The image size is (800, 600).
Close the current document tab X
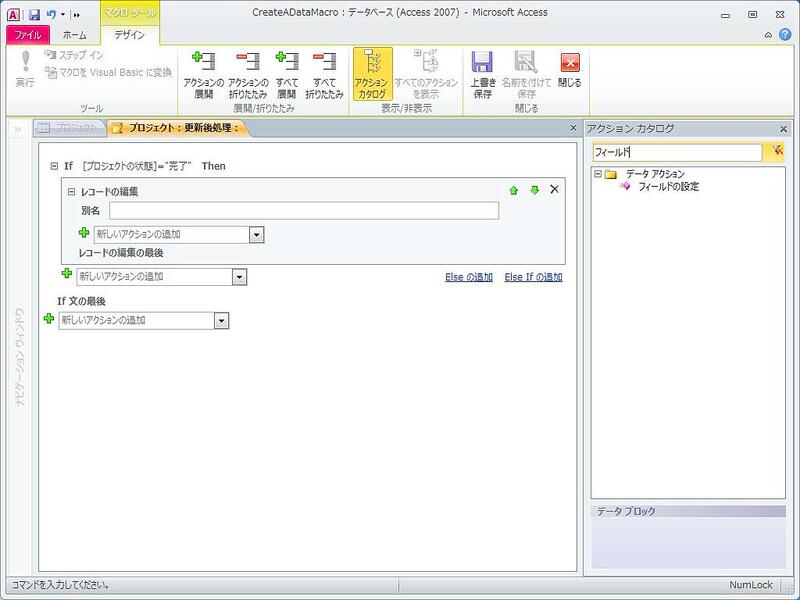click(x=573, y=128)
